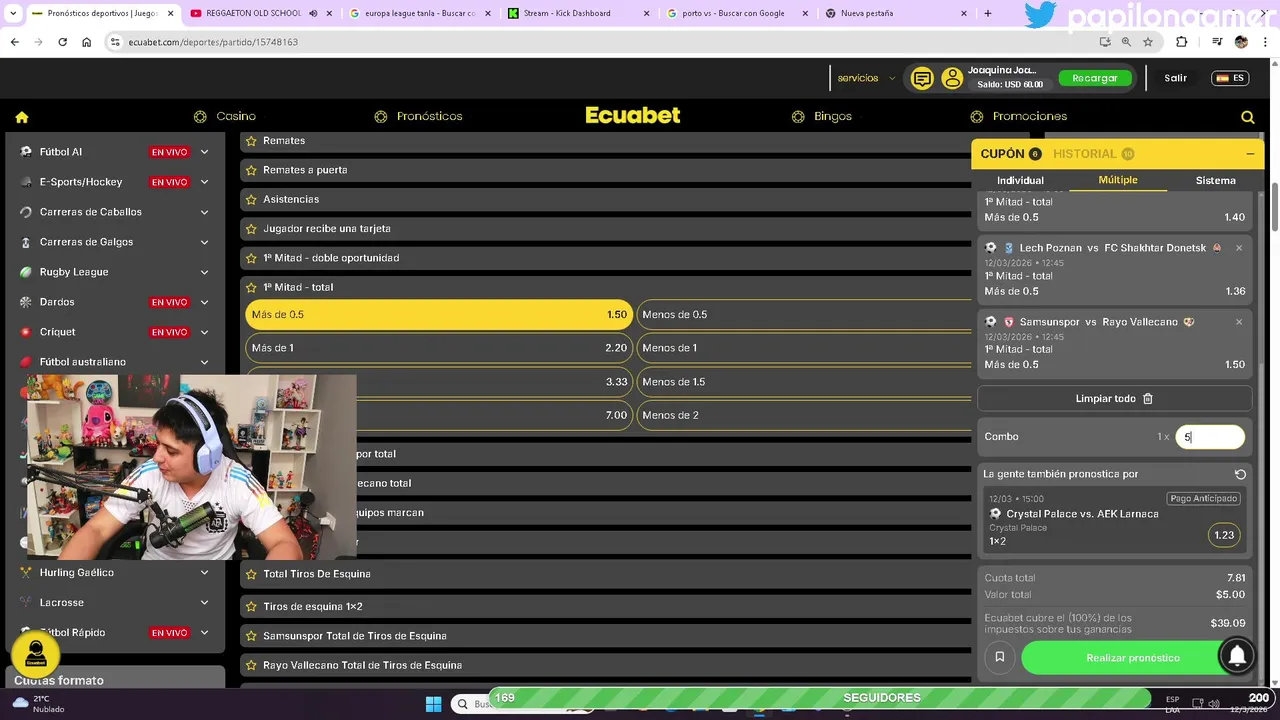The image size is (1280, 720).
Task: Open the Pronósticos menu
Action: pos(418,117)
